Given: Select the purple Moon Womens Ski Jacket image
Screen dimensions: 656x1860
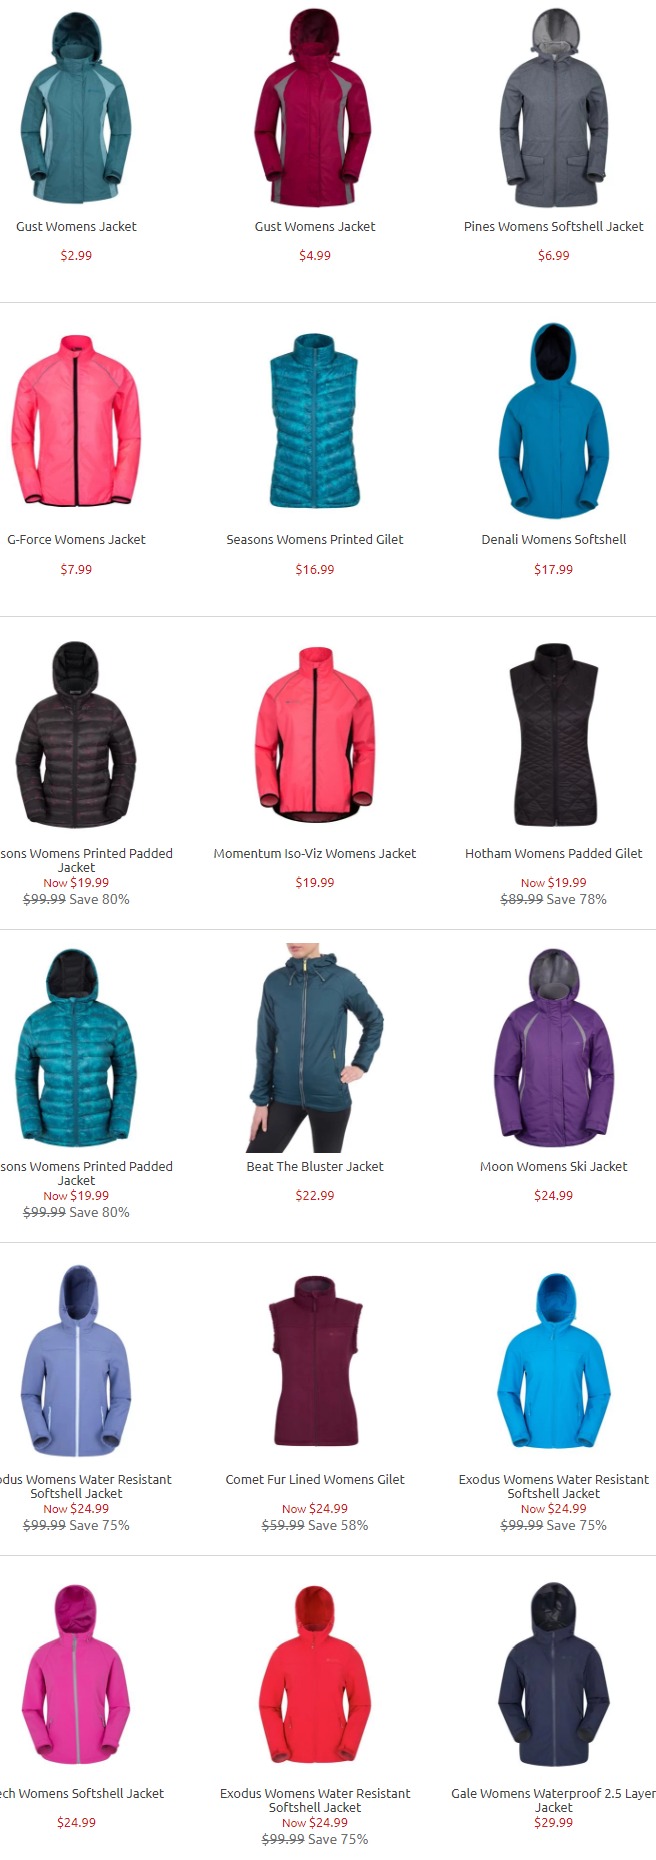Looking at the screenshot, I should coord(553,1048).
